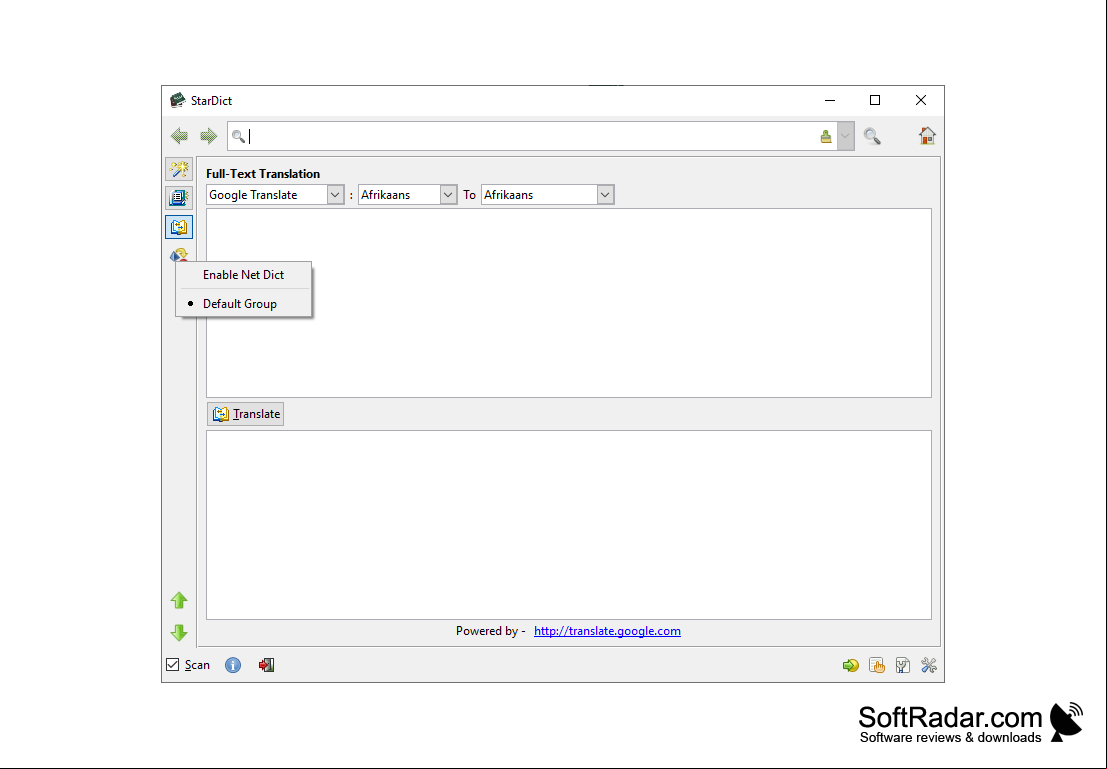Screen dimensions: 1107x769
Task: Click the green up arrow in the sidebar
Action: [179, 600]
